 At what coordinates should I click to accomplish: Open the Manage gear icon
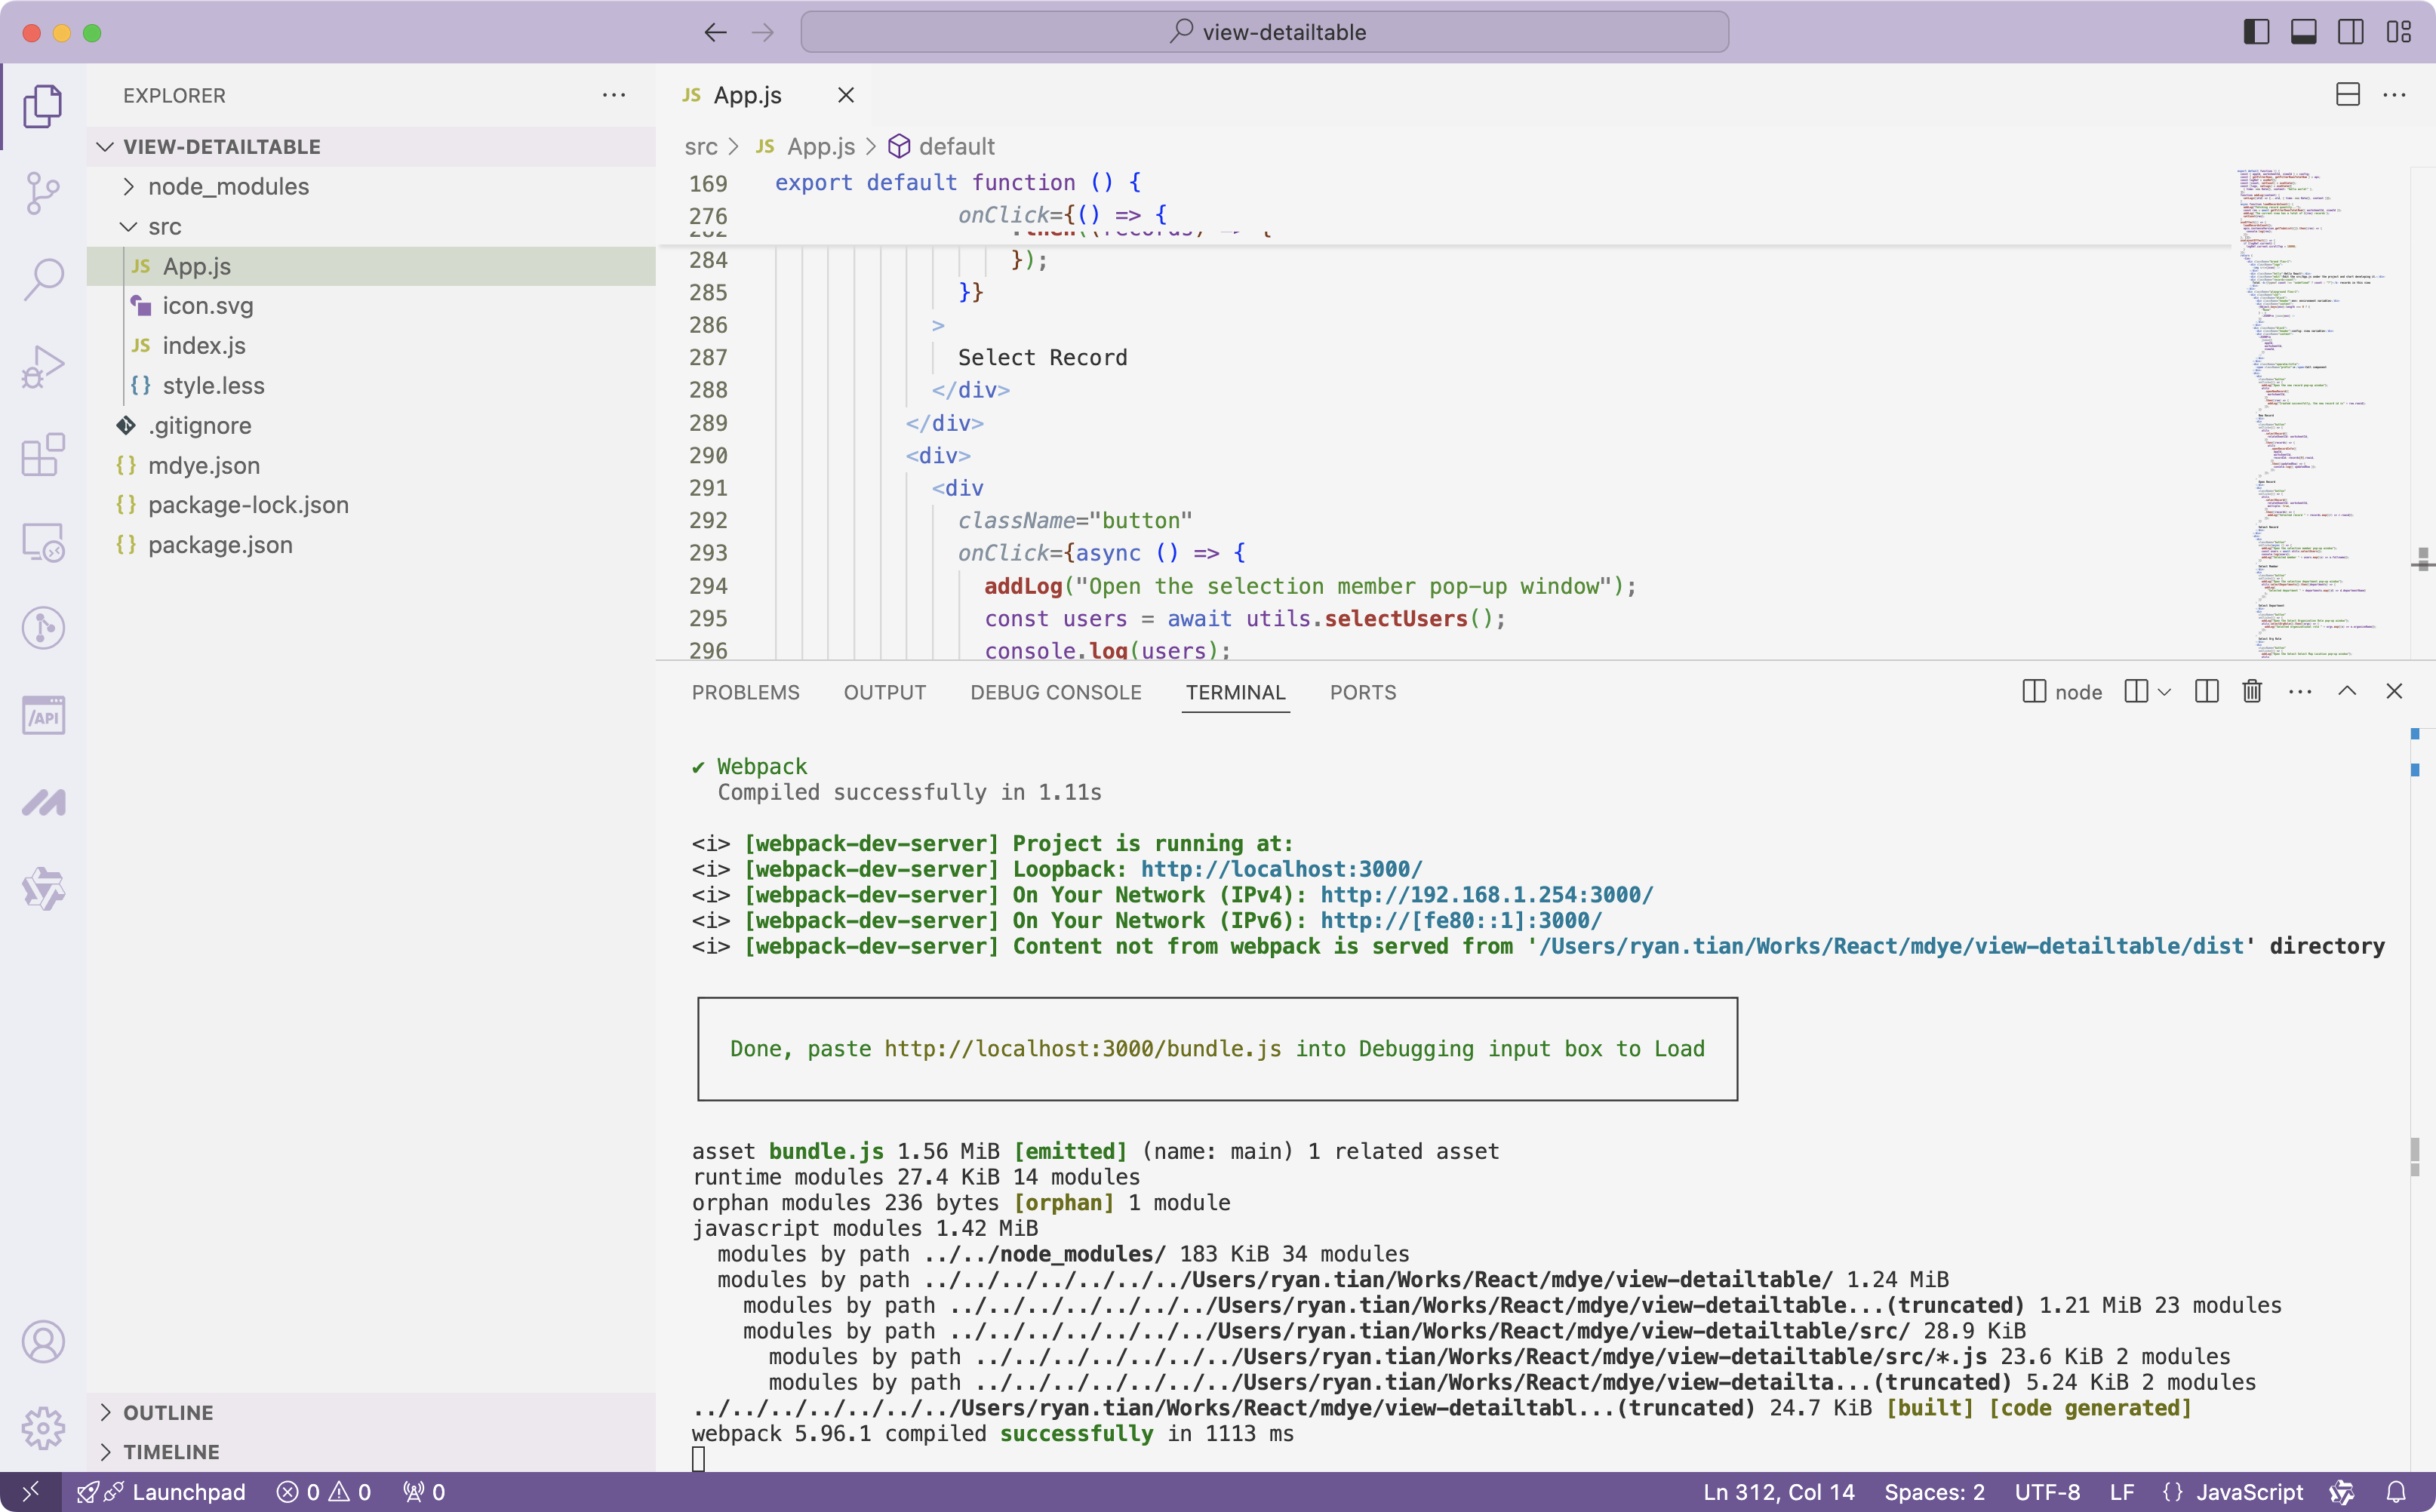43,1428
